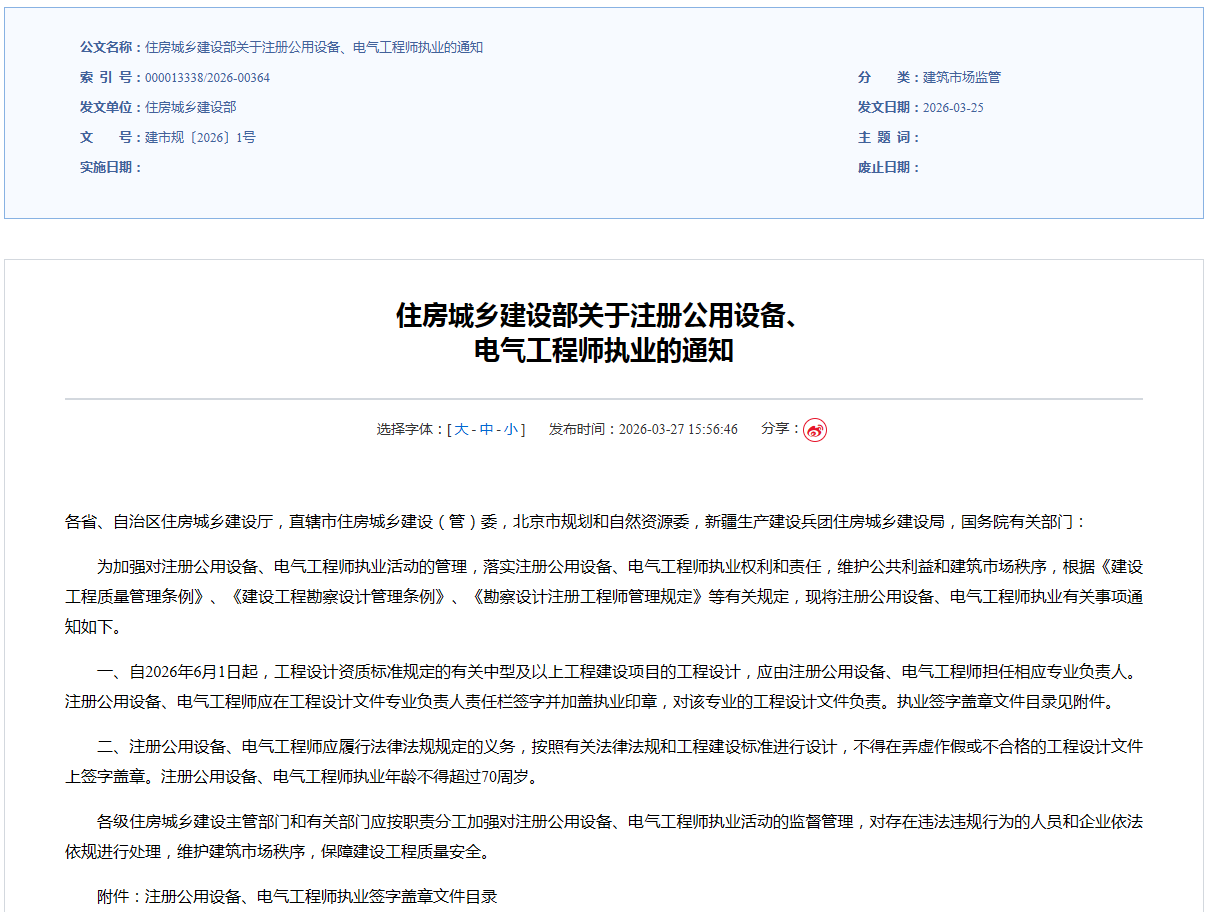Click the 废止日期 label
The width and height of the screenshot is (1208, 912).
click(888, 168)
